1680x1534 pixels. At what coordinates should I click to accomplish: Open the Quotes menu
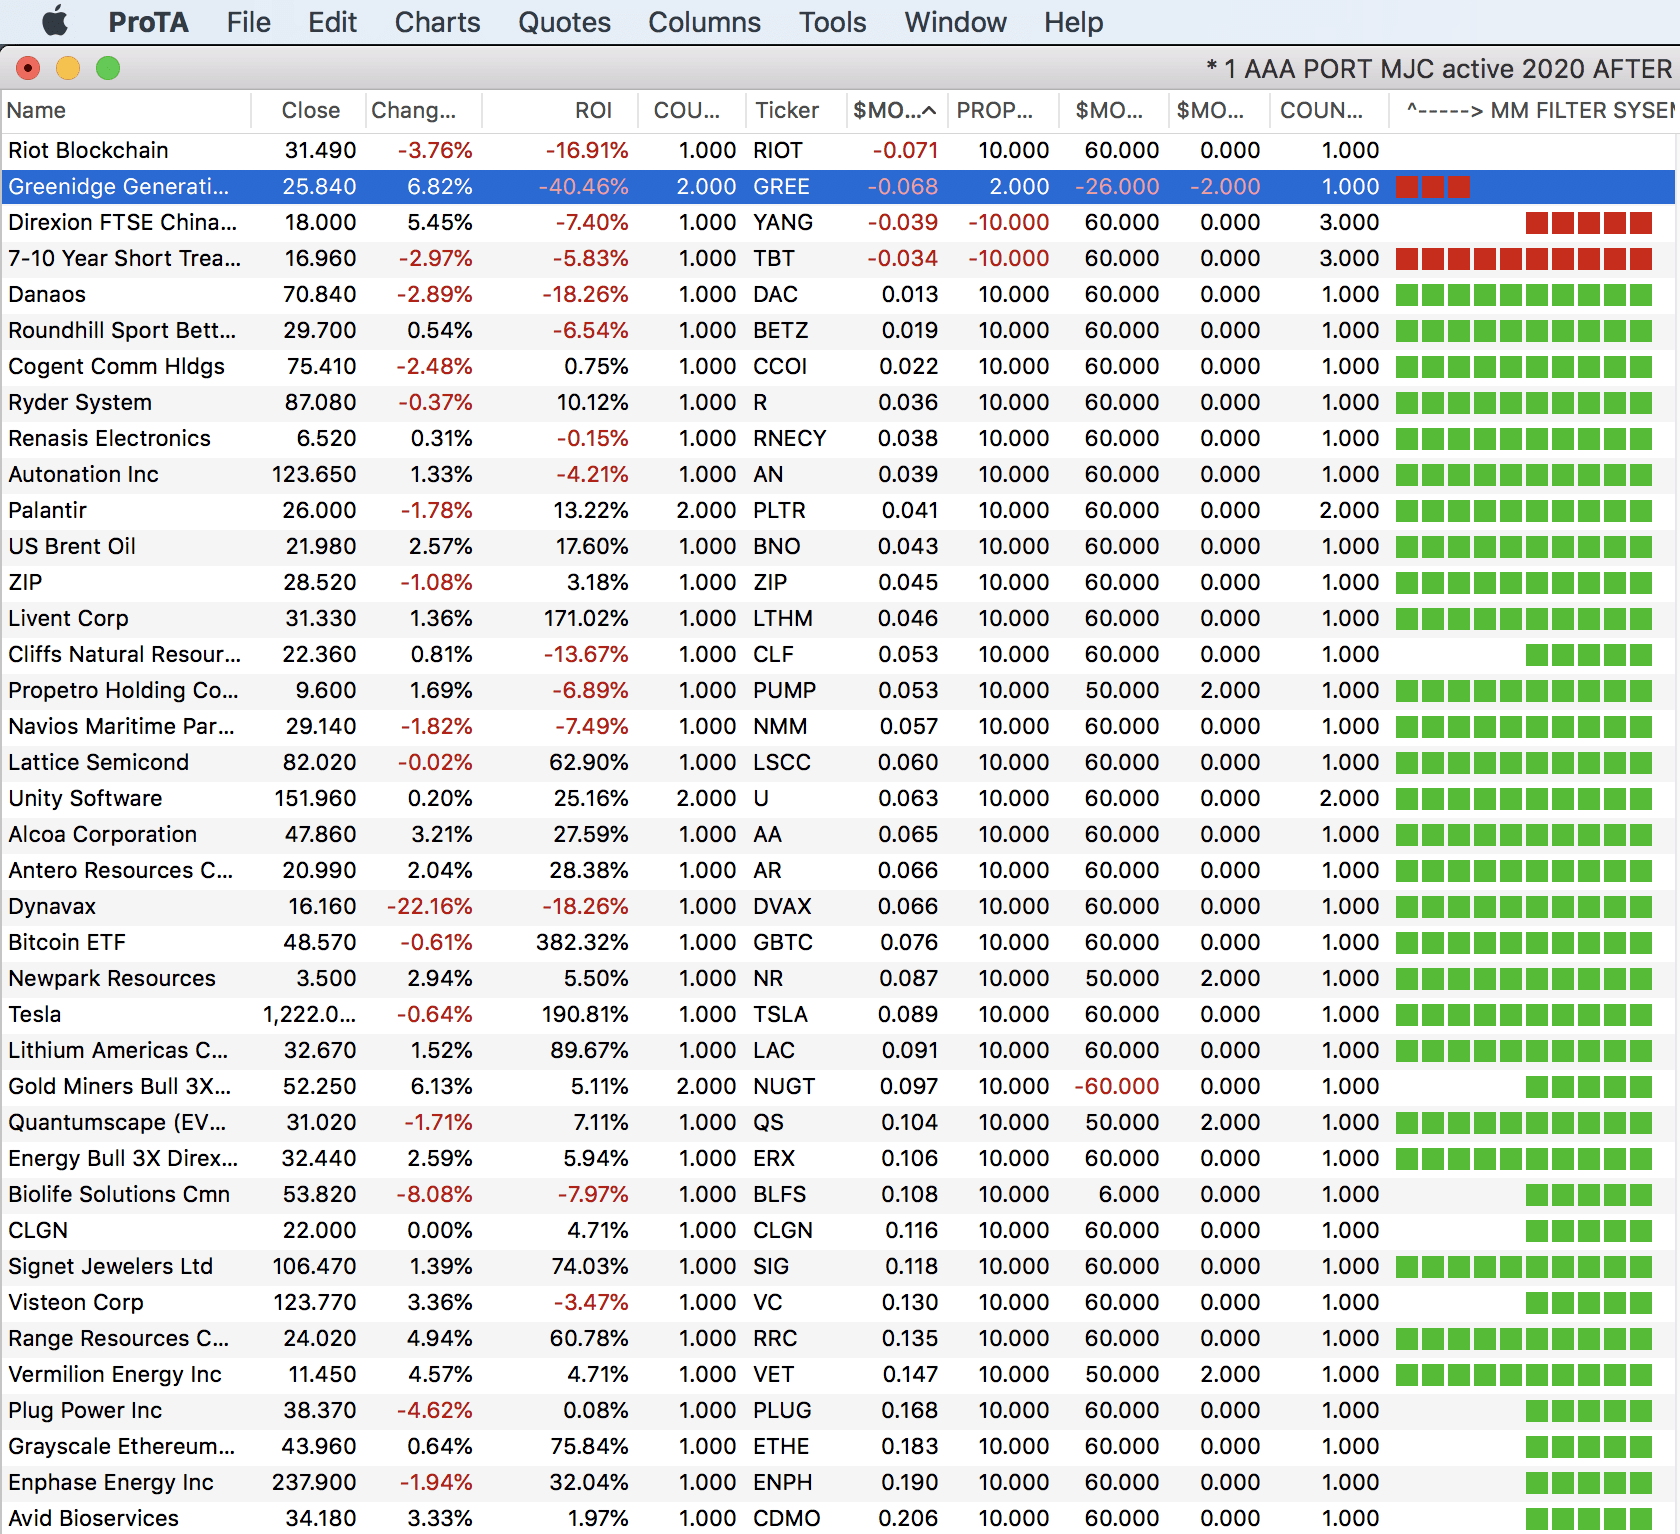point(564,22)
